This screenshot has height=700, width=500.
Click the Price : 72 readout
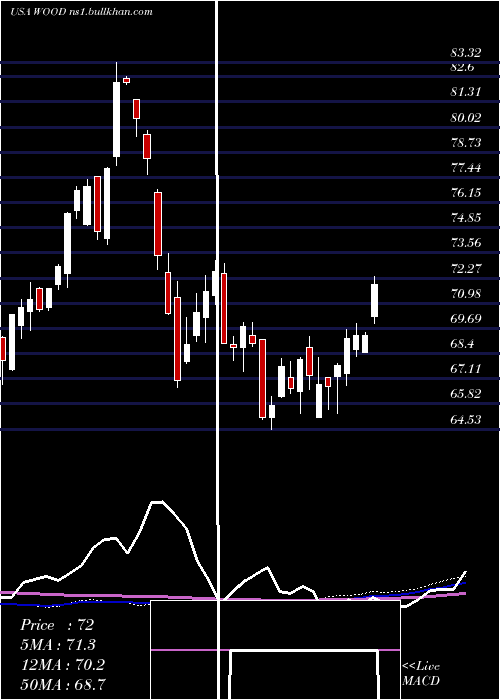(57, 625)
